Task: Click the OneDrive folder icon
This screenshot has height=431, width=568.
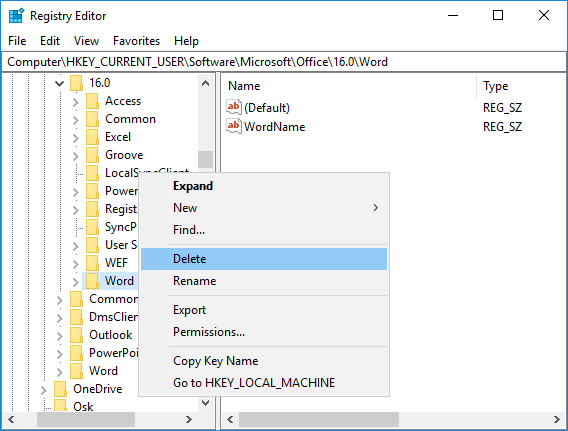Action: (60, 389)
